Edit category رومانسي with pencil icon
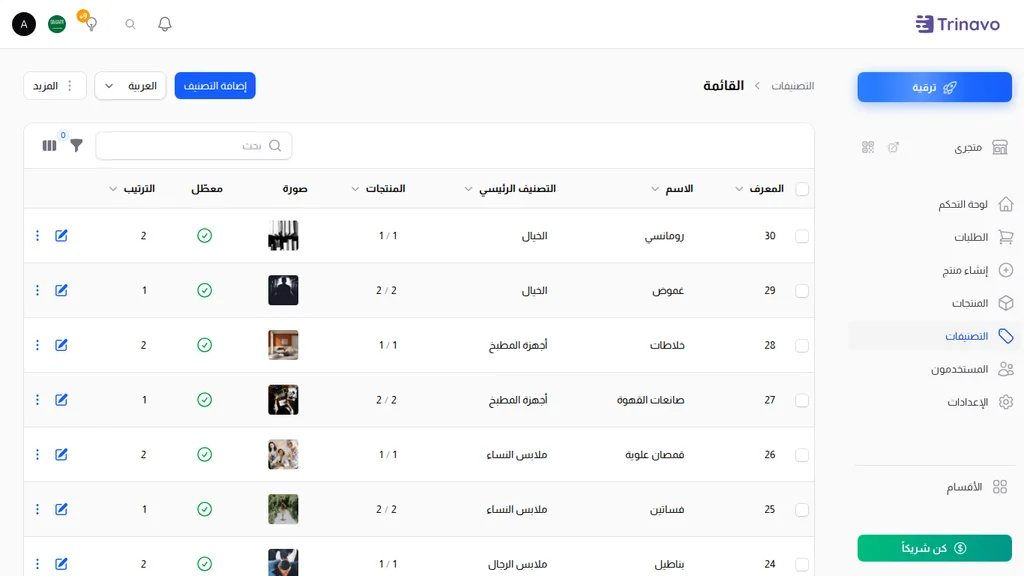The width and height of the screenshot is (1024, 576). point(61,236)
